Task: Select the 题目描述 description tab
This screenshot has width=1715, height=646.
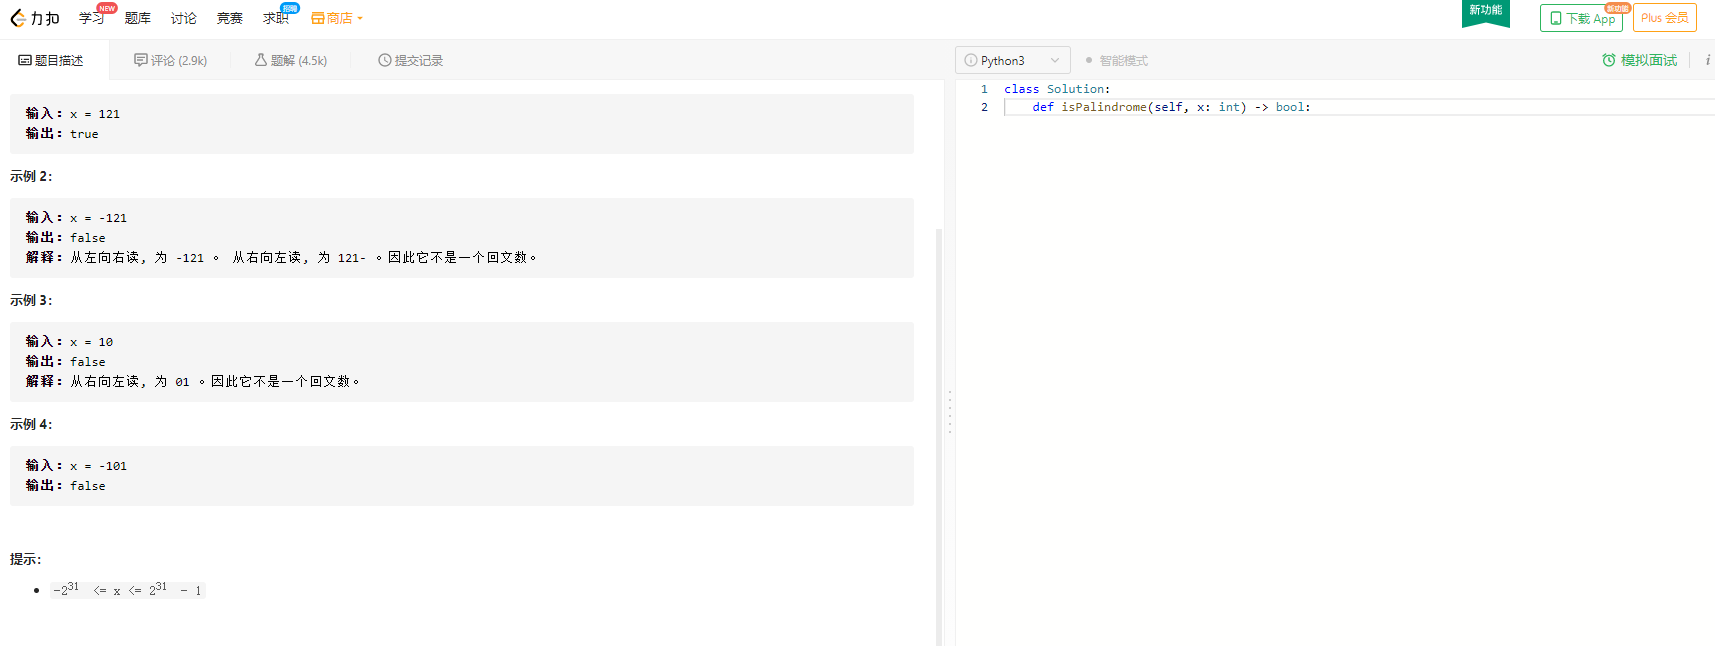Action: [x=51, y=61]
